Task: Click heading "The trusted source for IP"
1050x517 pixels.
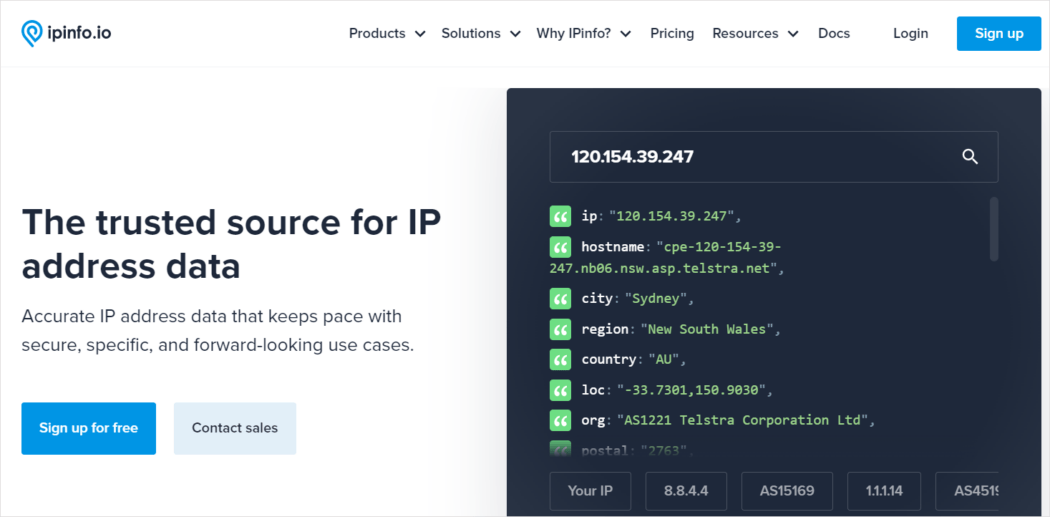Action: [232, 222]
